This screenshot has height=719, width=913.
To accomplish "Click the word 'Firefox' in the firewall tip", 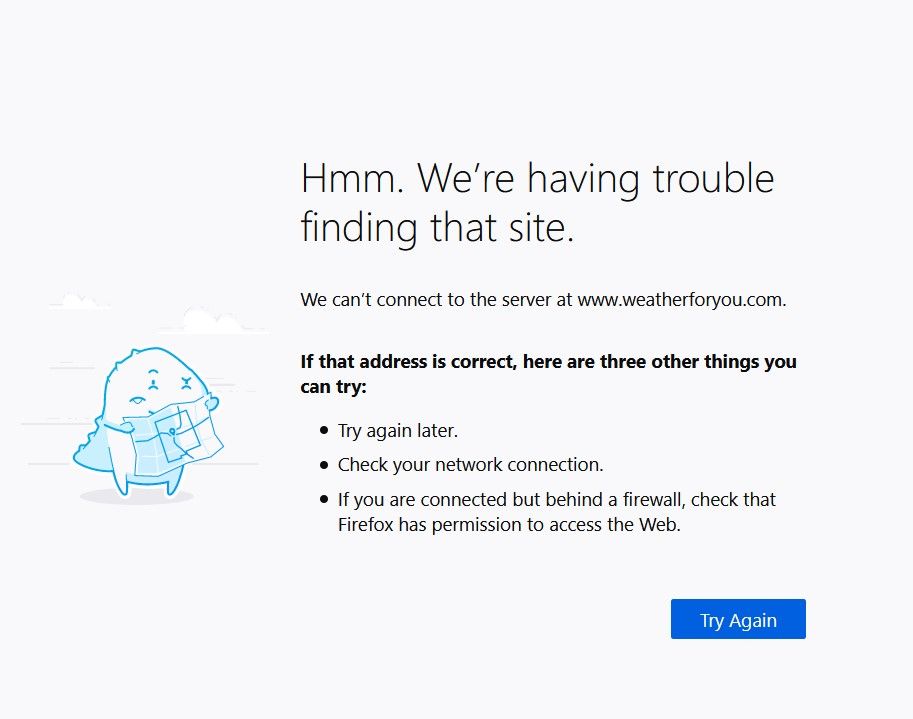I will point(366,524).
